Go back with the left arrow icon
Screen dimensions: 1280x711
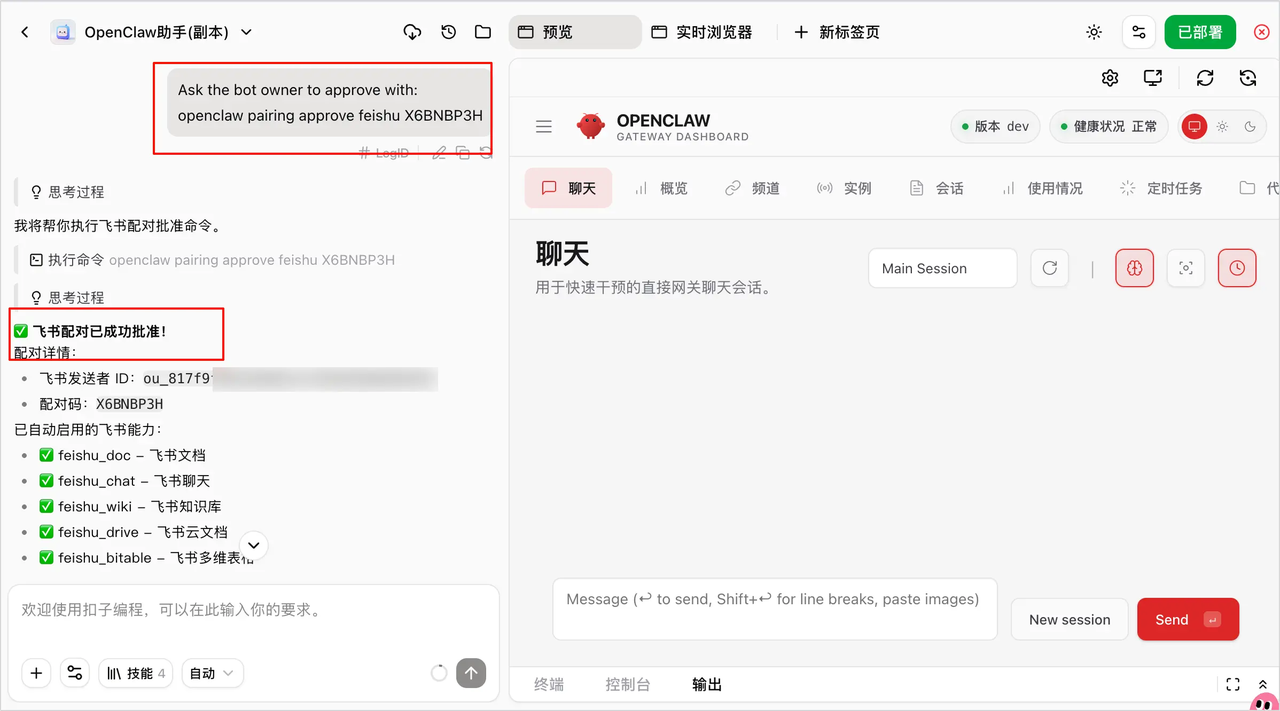(x=25, y=32)
